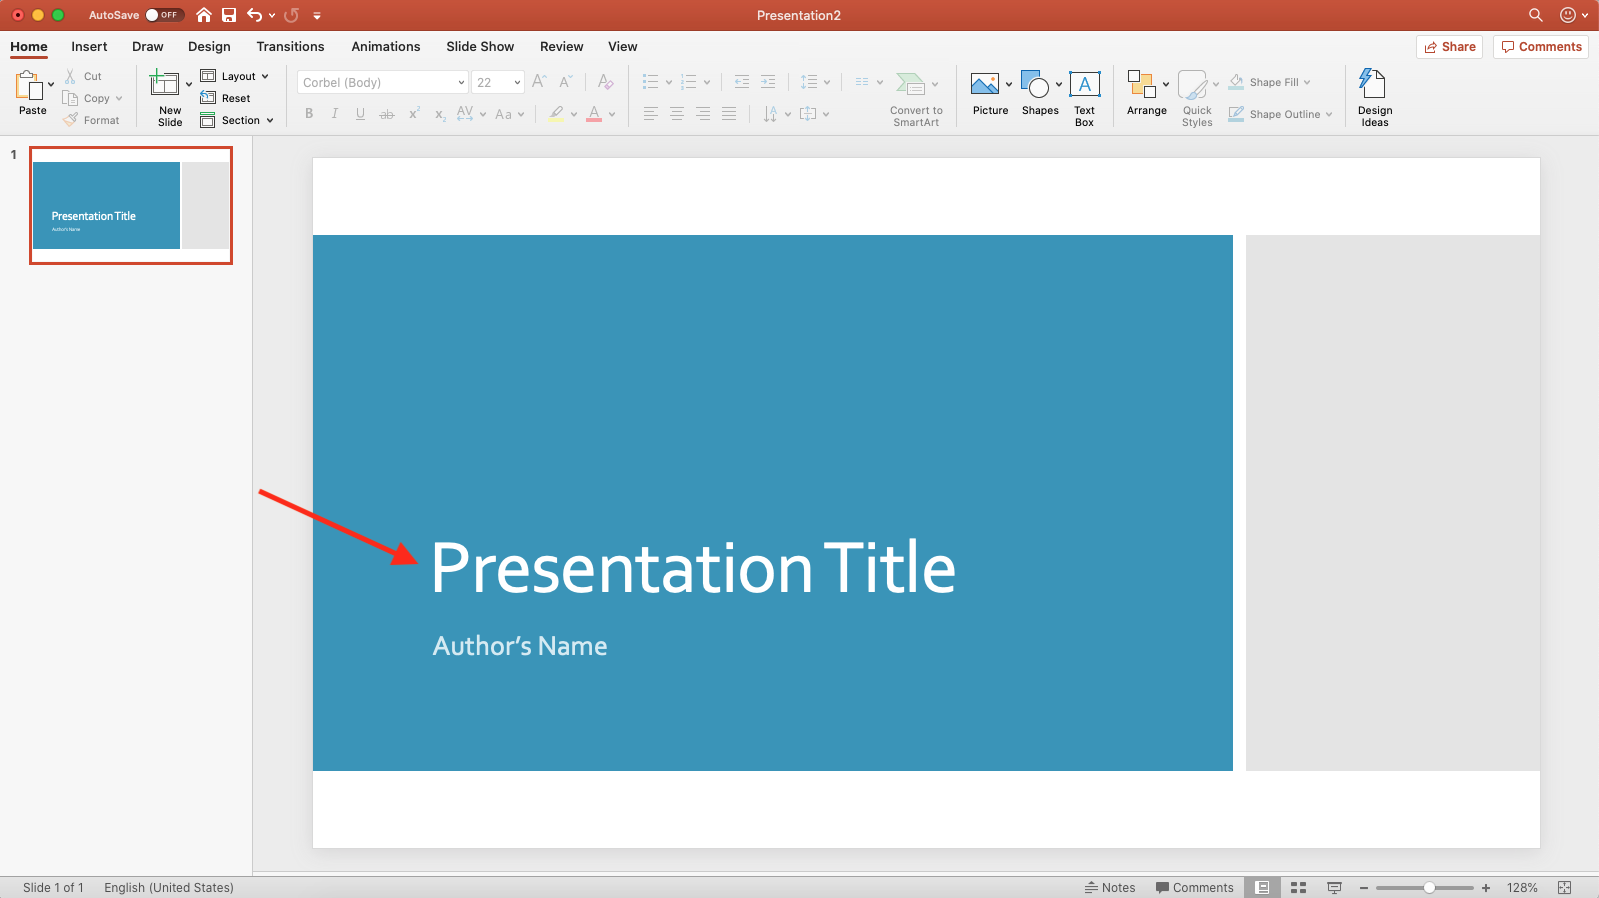Click the Copy icon

click(70, 98)
